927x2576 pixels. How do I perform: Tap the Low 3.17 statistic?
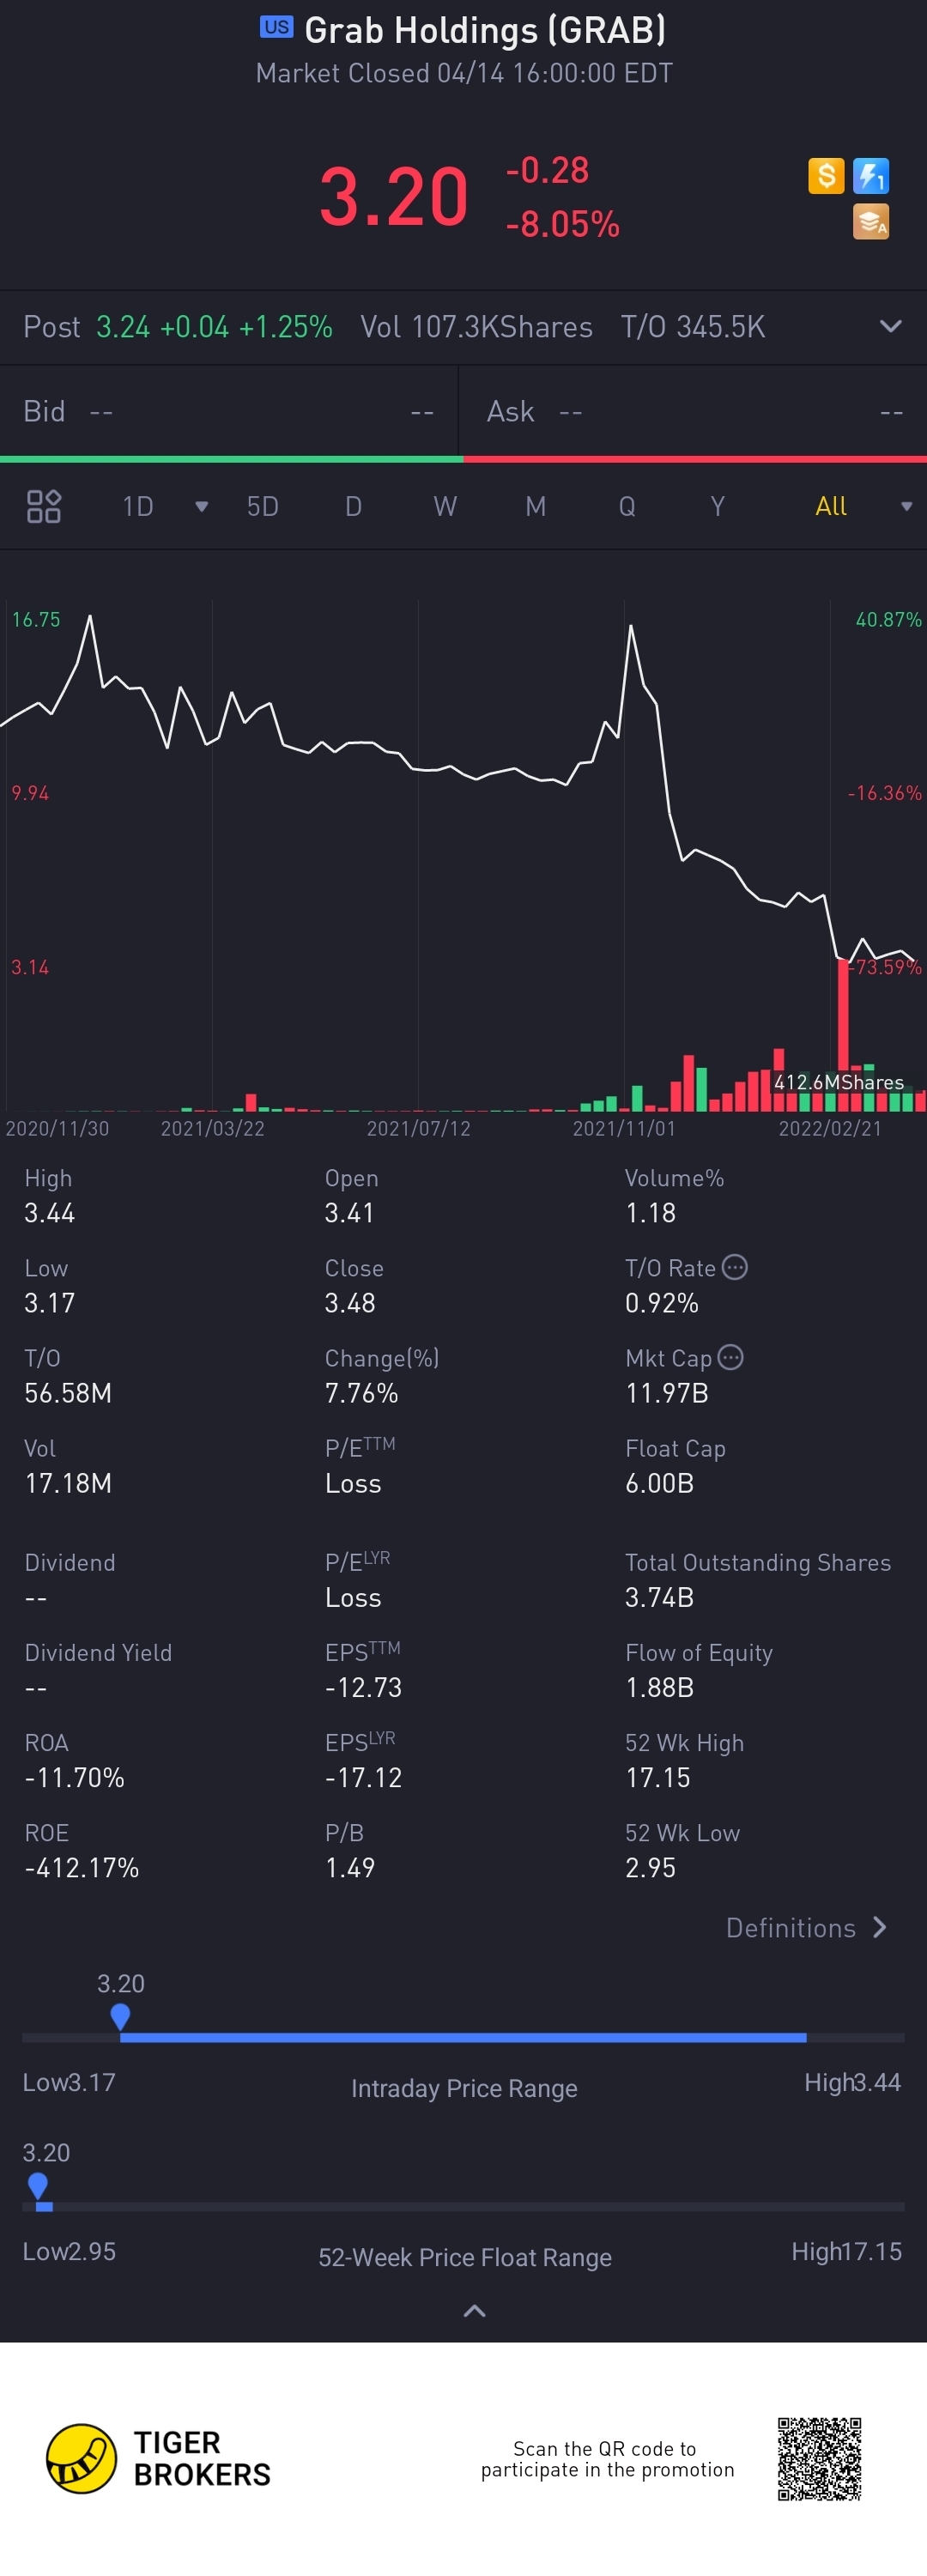click(x=50, y=1286)
